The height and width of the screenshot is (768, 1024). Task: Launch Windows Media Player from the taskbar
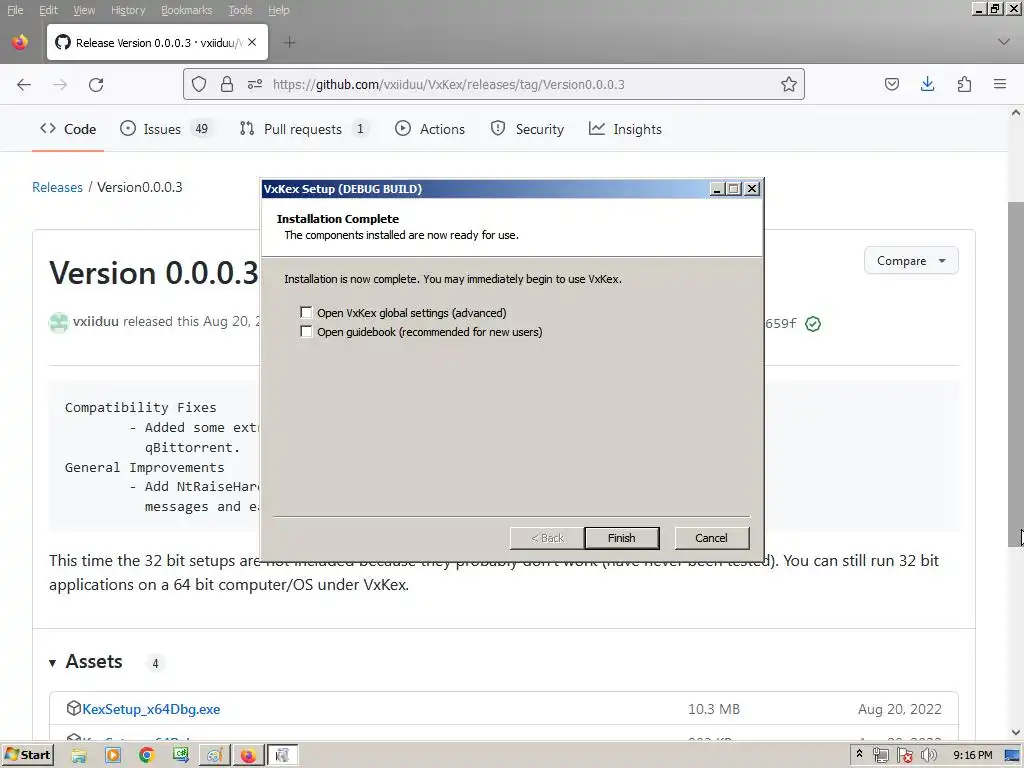[x=113, y=756]
